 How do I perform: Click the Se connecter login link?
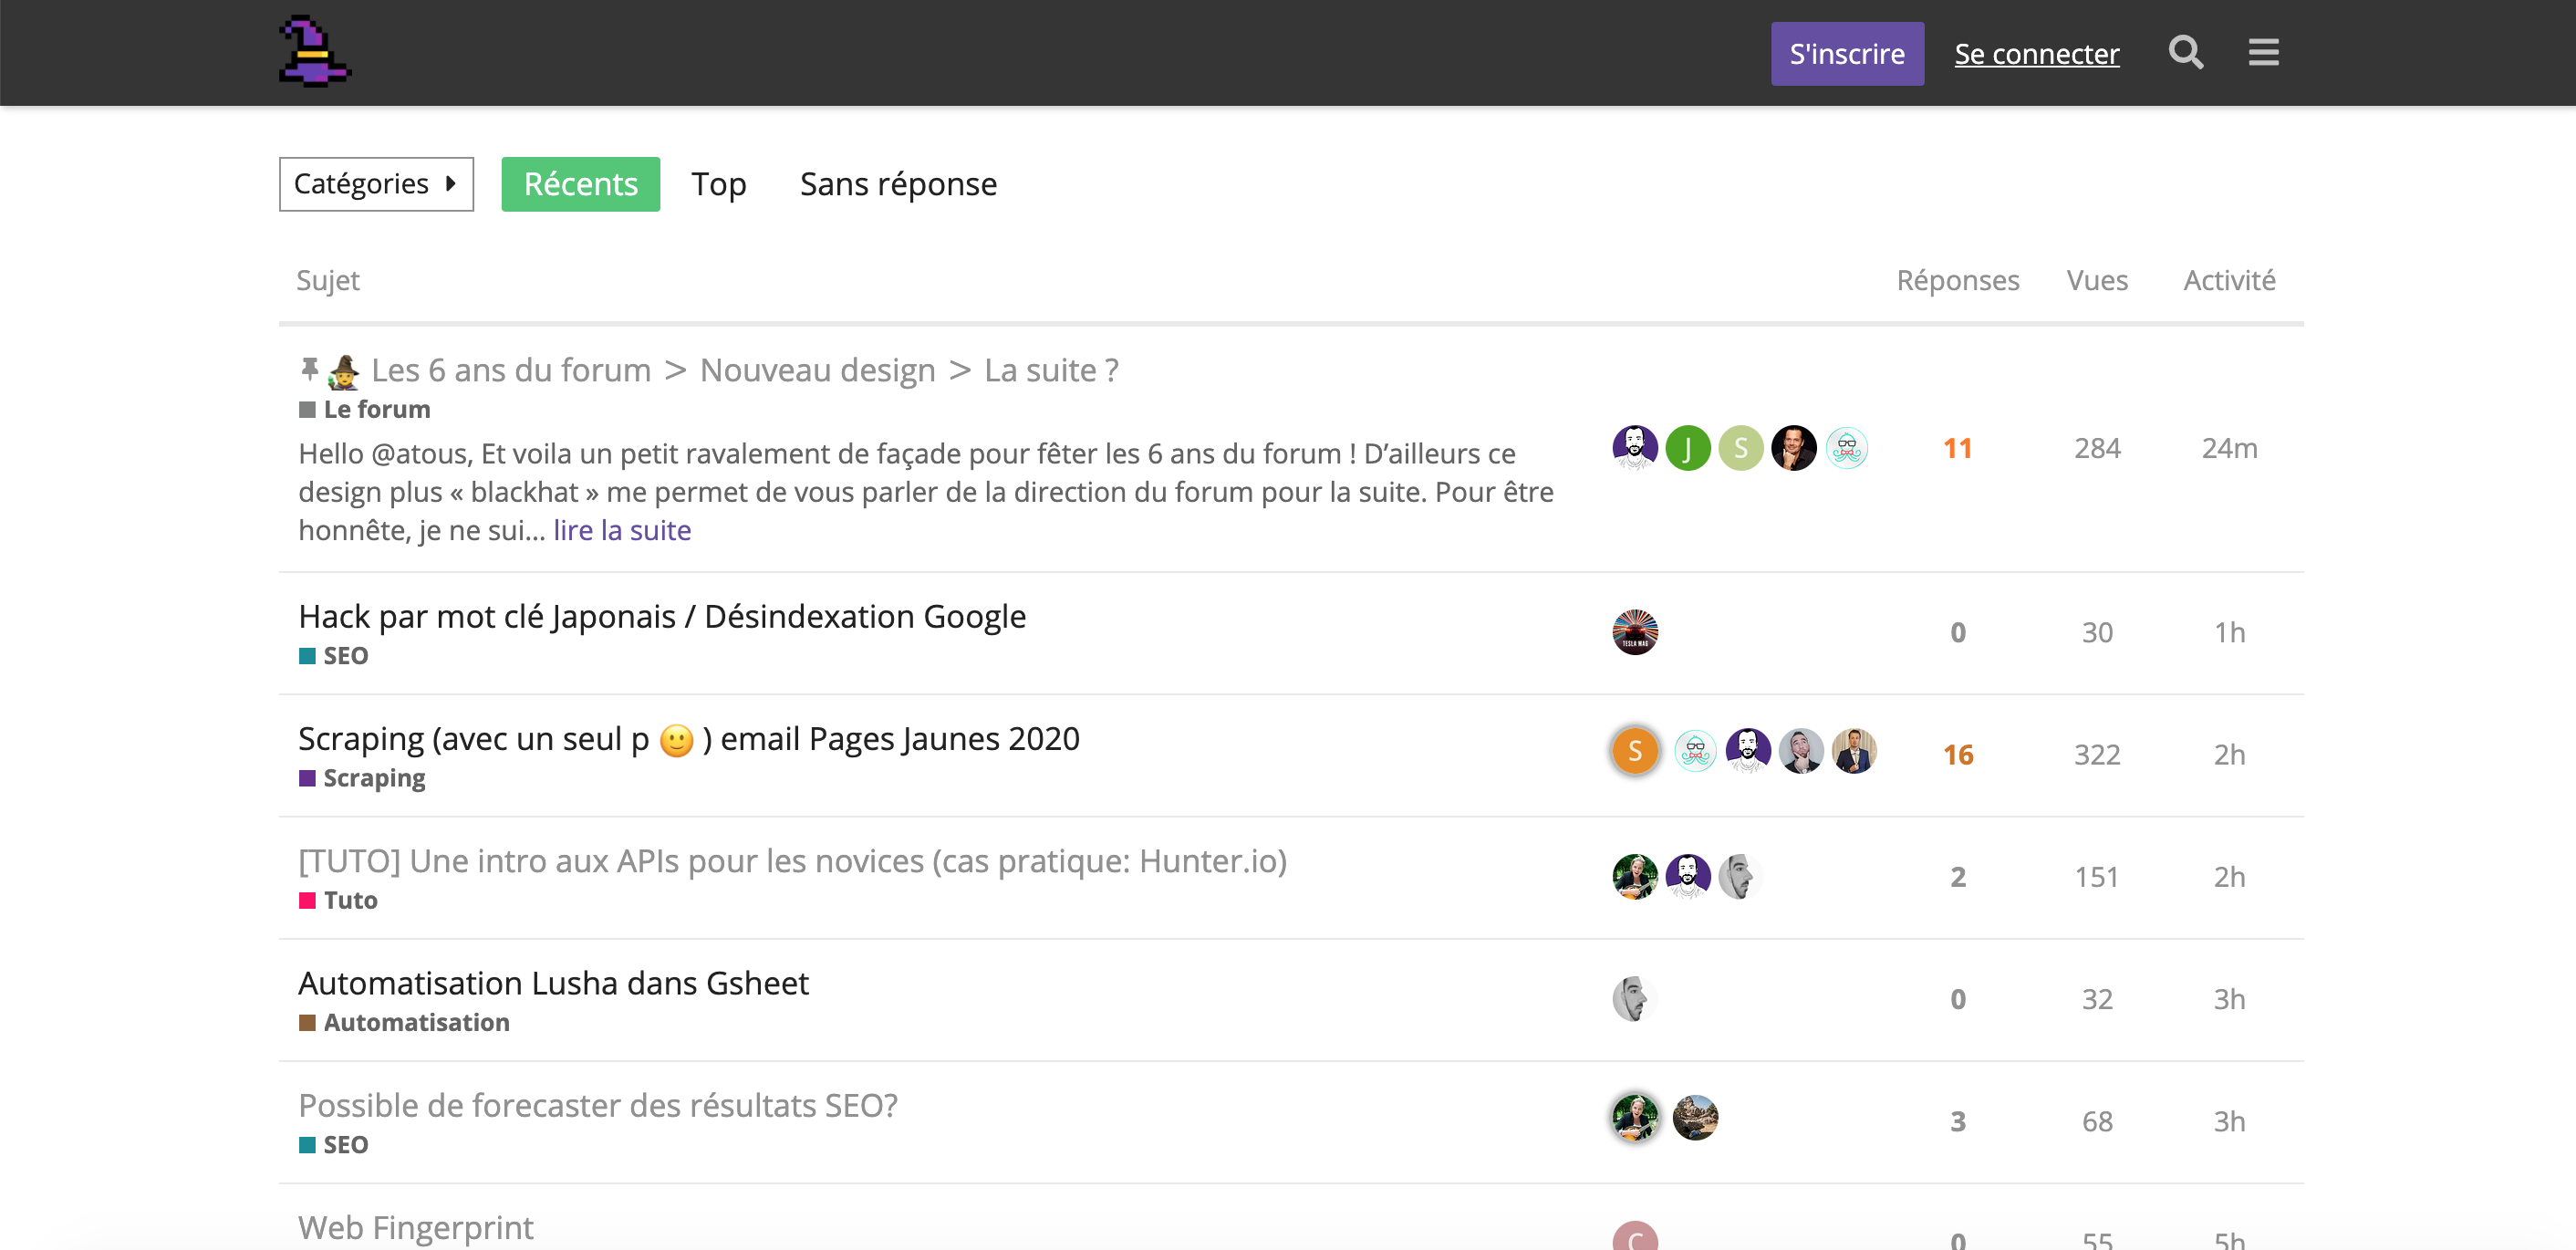(x=2036, y=53)
